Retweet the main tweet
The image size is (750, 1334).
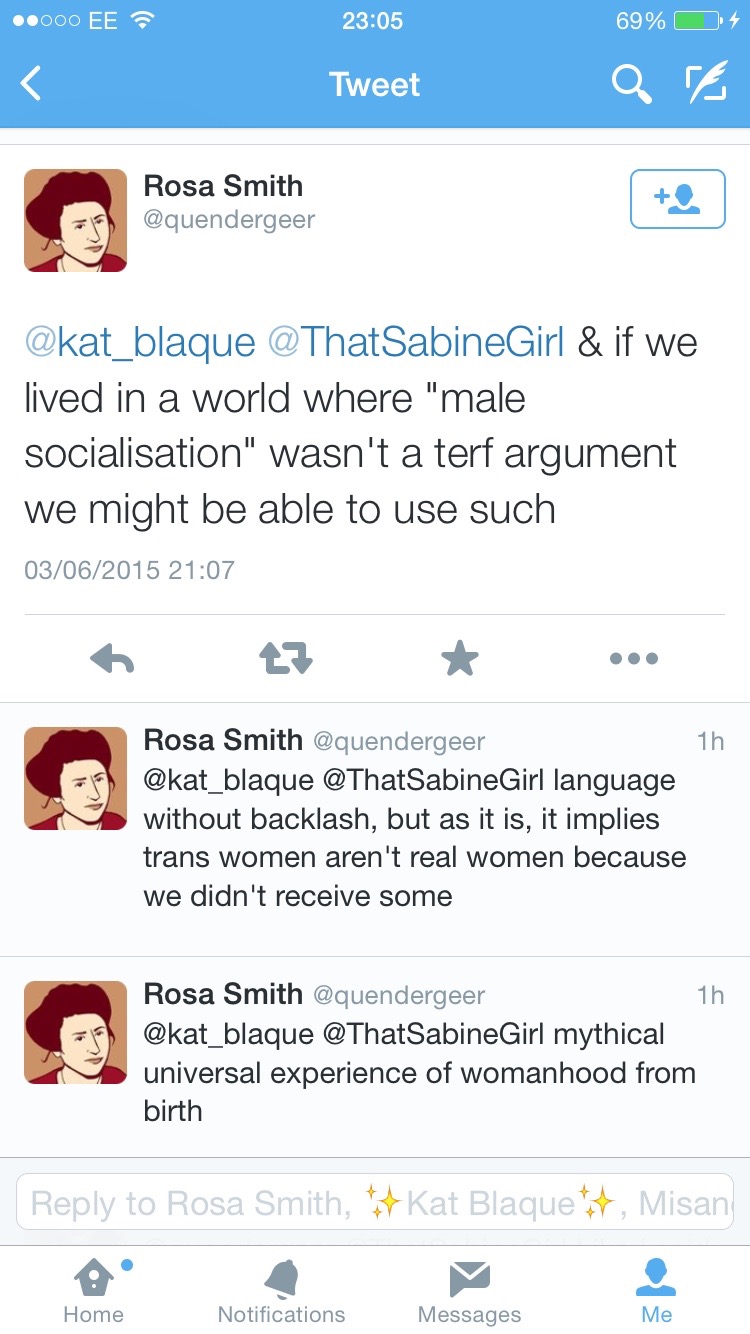pyautogui.click(x=286, y=658)
